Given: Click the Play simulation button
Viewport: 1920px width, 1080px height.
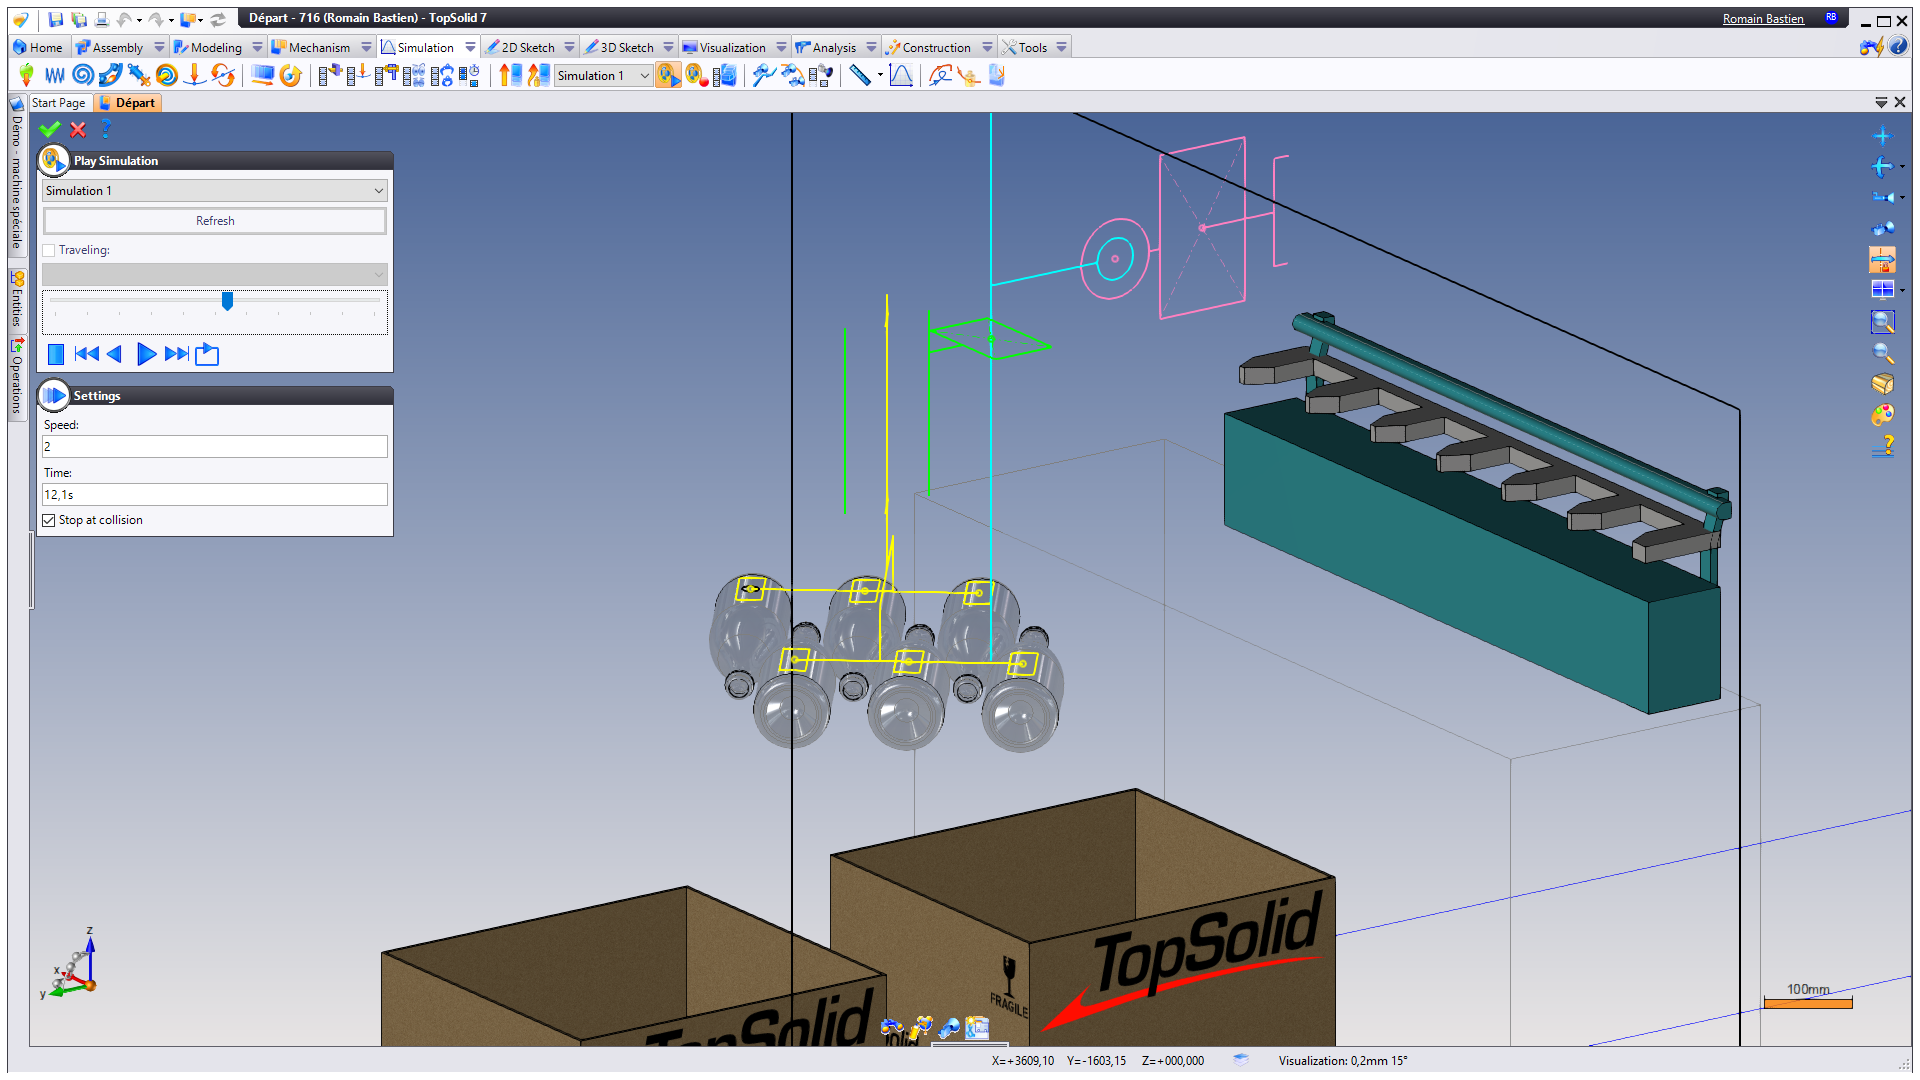Looking at the screenshot, I should coord(146,354).
